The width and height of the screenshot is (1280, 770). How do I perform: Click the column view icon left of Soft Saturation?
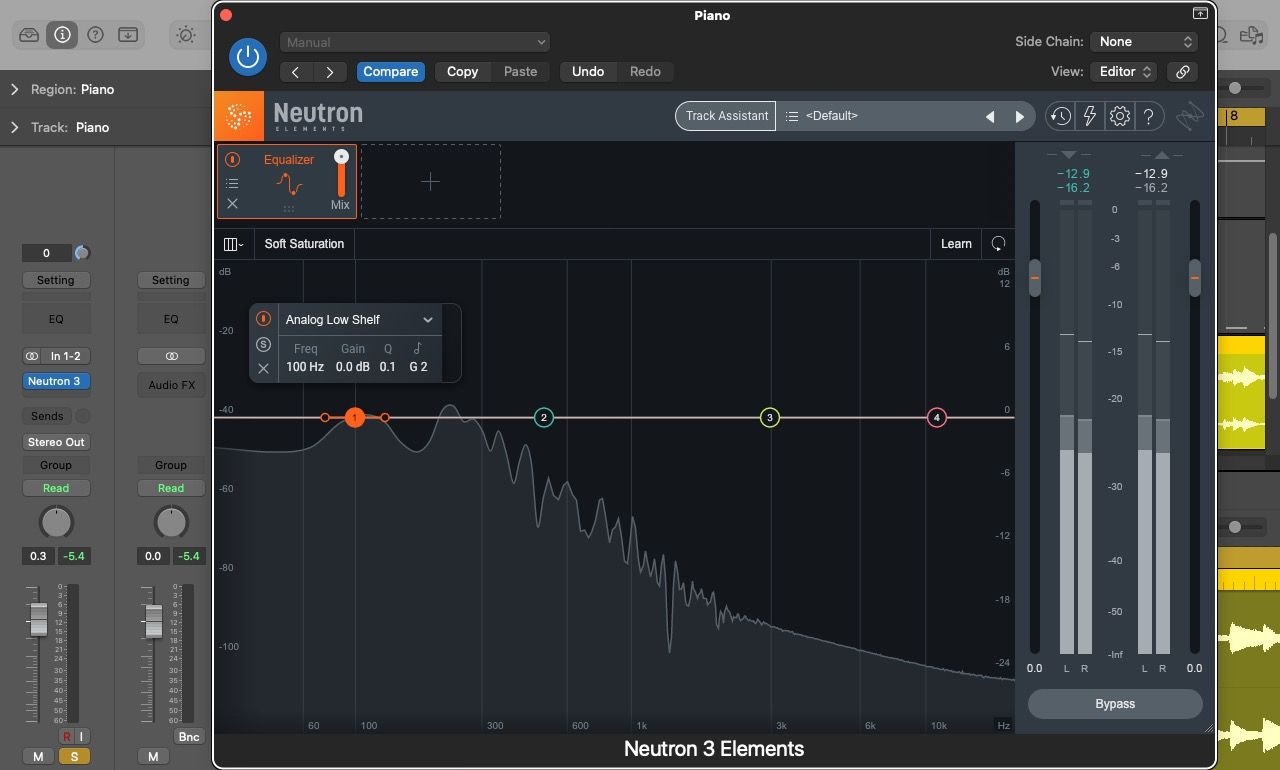[233, 243]
